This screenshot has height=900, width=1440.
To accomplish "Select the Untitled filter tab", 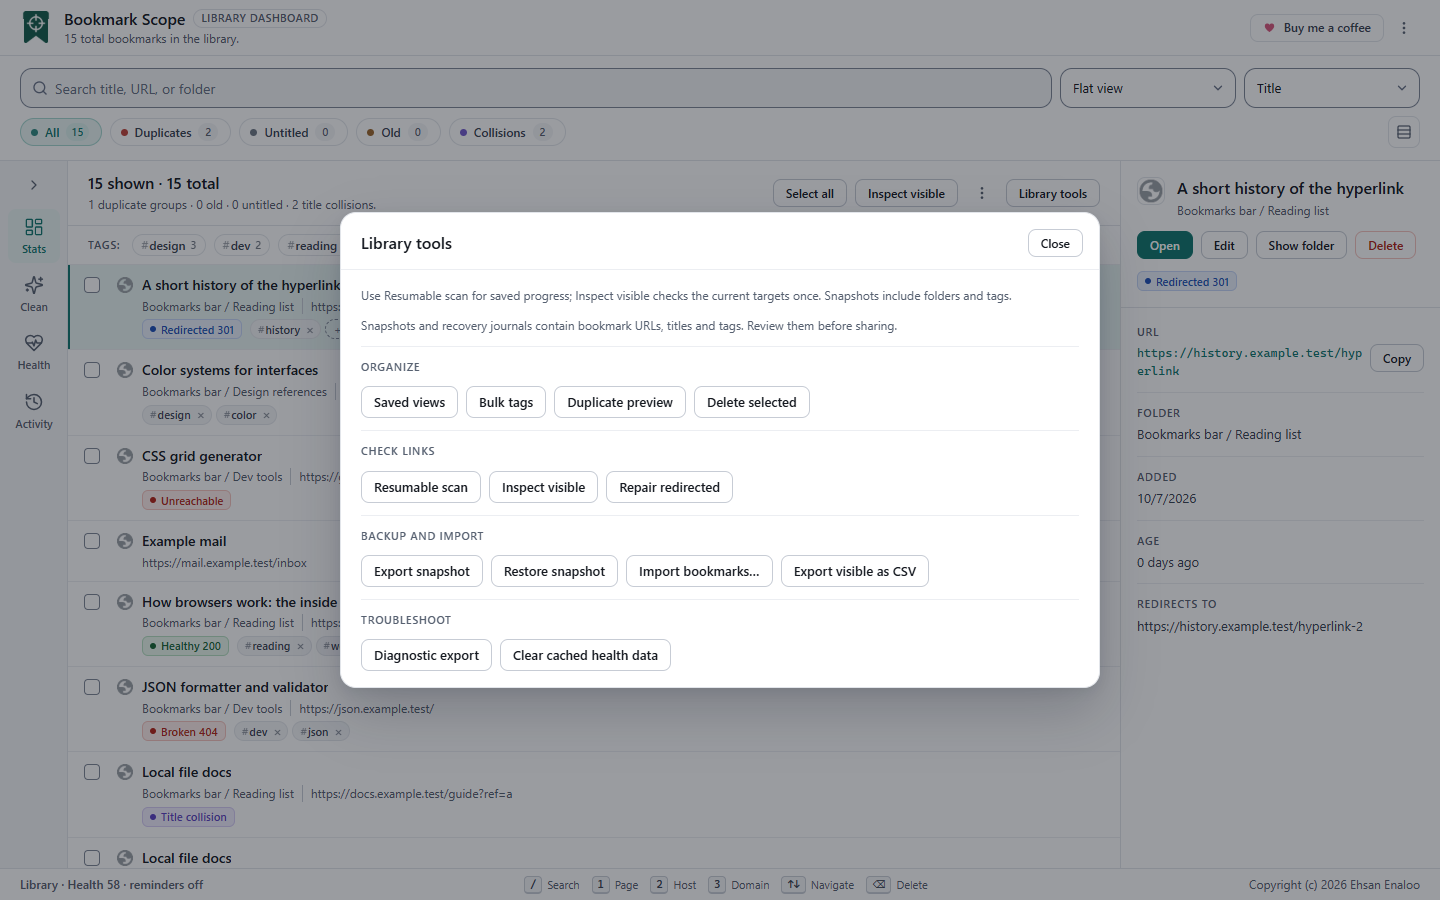I will [x=293, y=132].
